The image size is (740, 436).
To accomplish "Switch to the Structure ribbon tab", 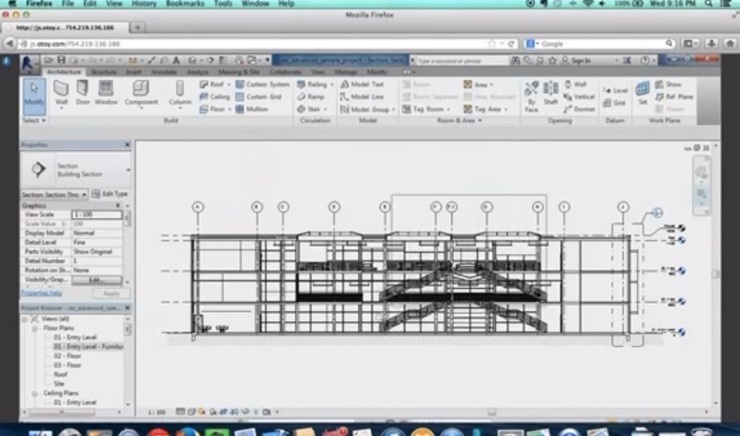I will pyautogui.click(x=103, y=72).
